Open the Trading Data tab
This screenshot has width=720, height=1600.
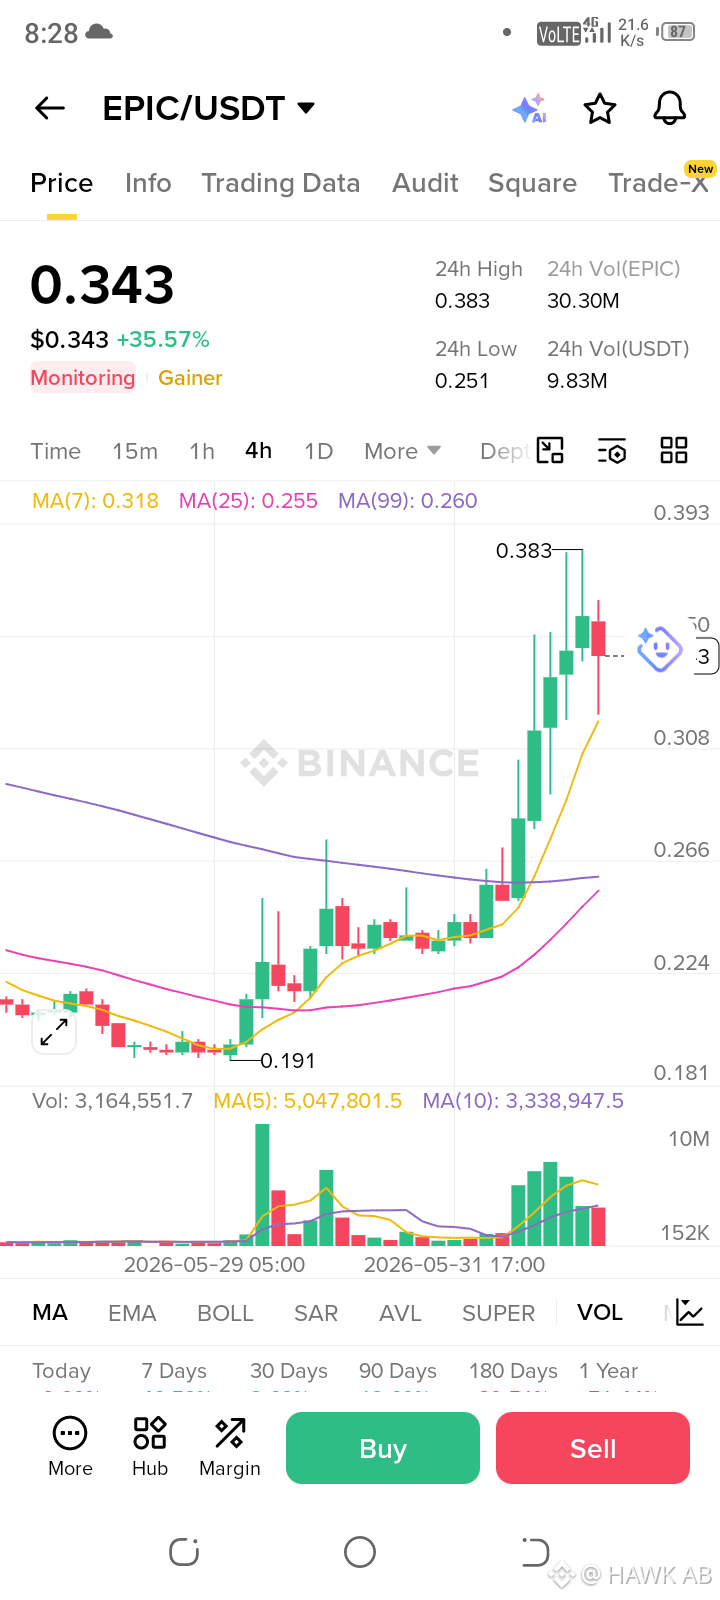[x=280, y=183]
